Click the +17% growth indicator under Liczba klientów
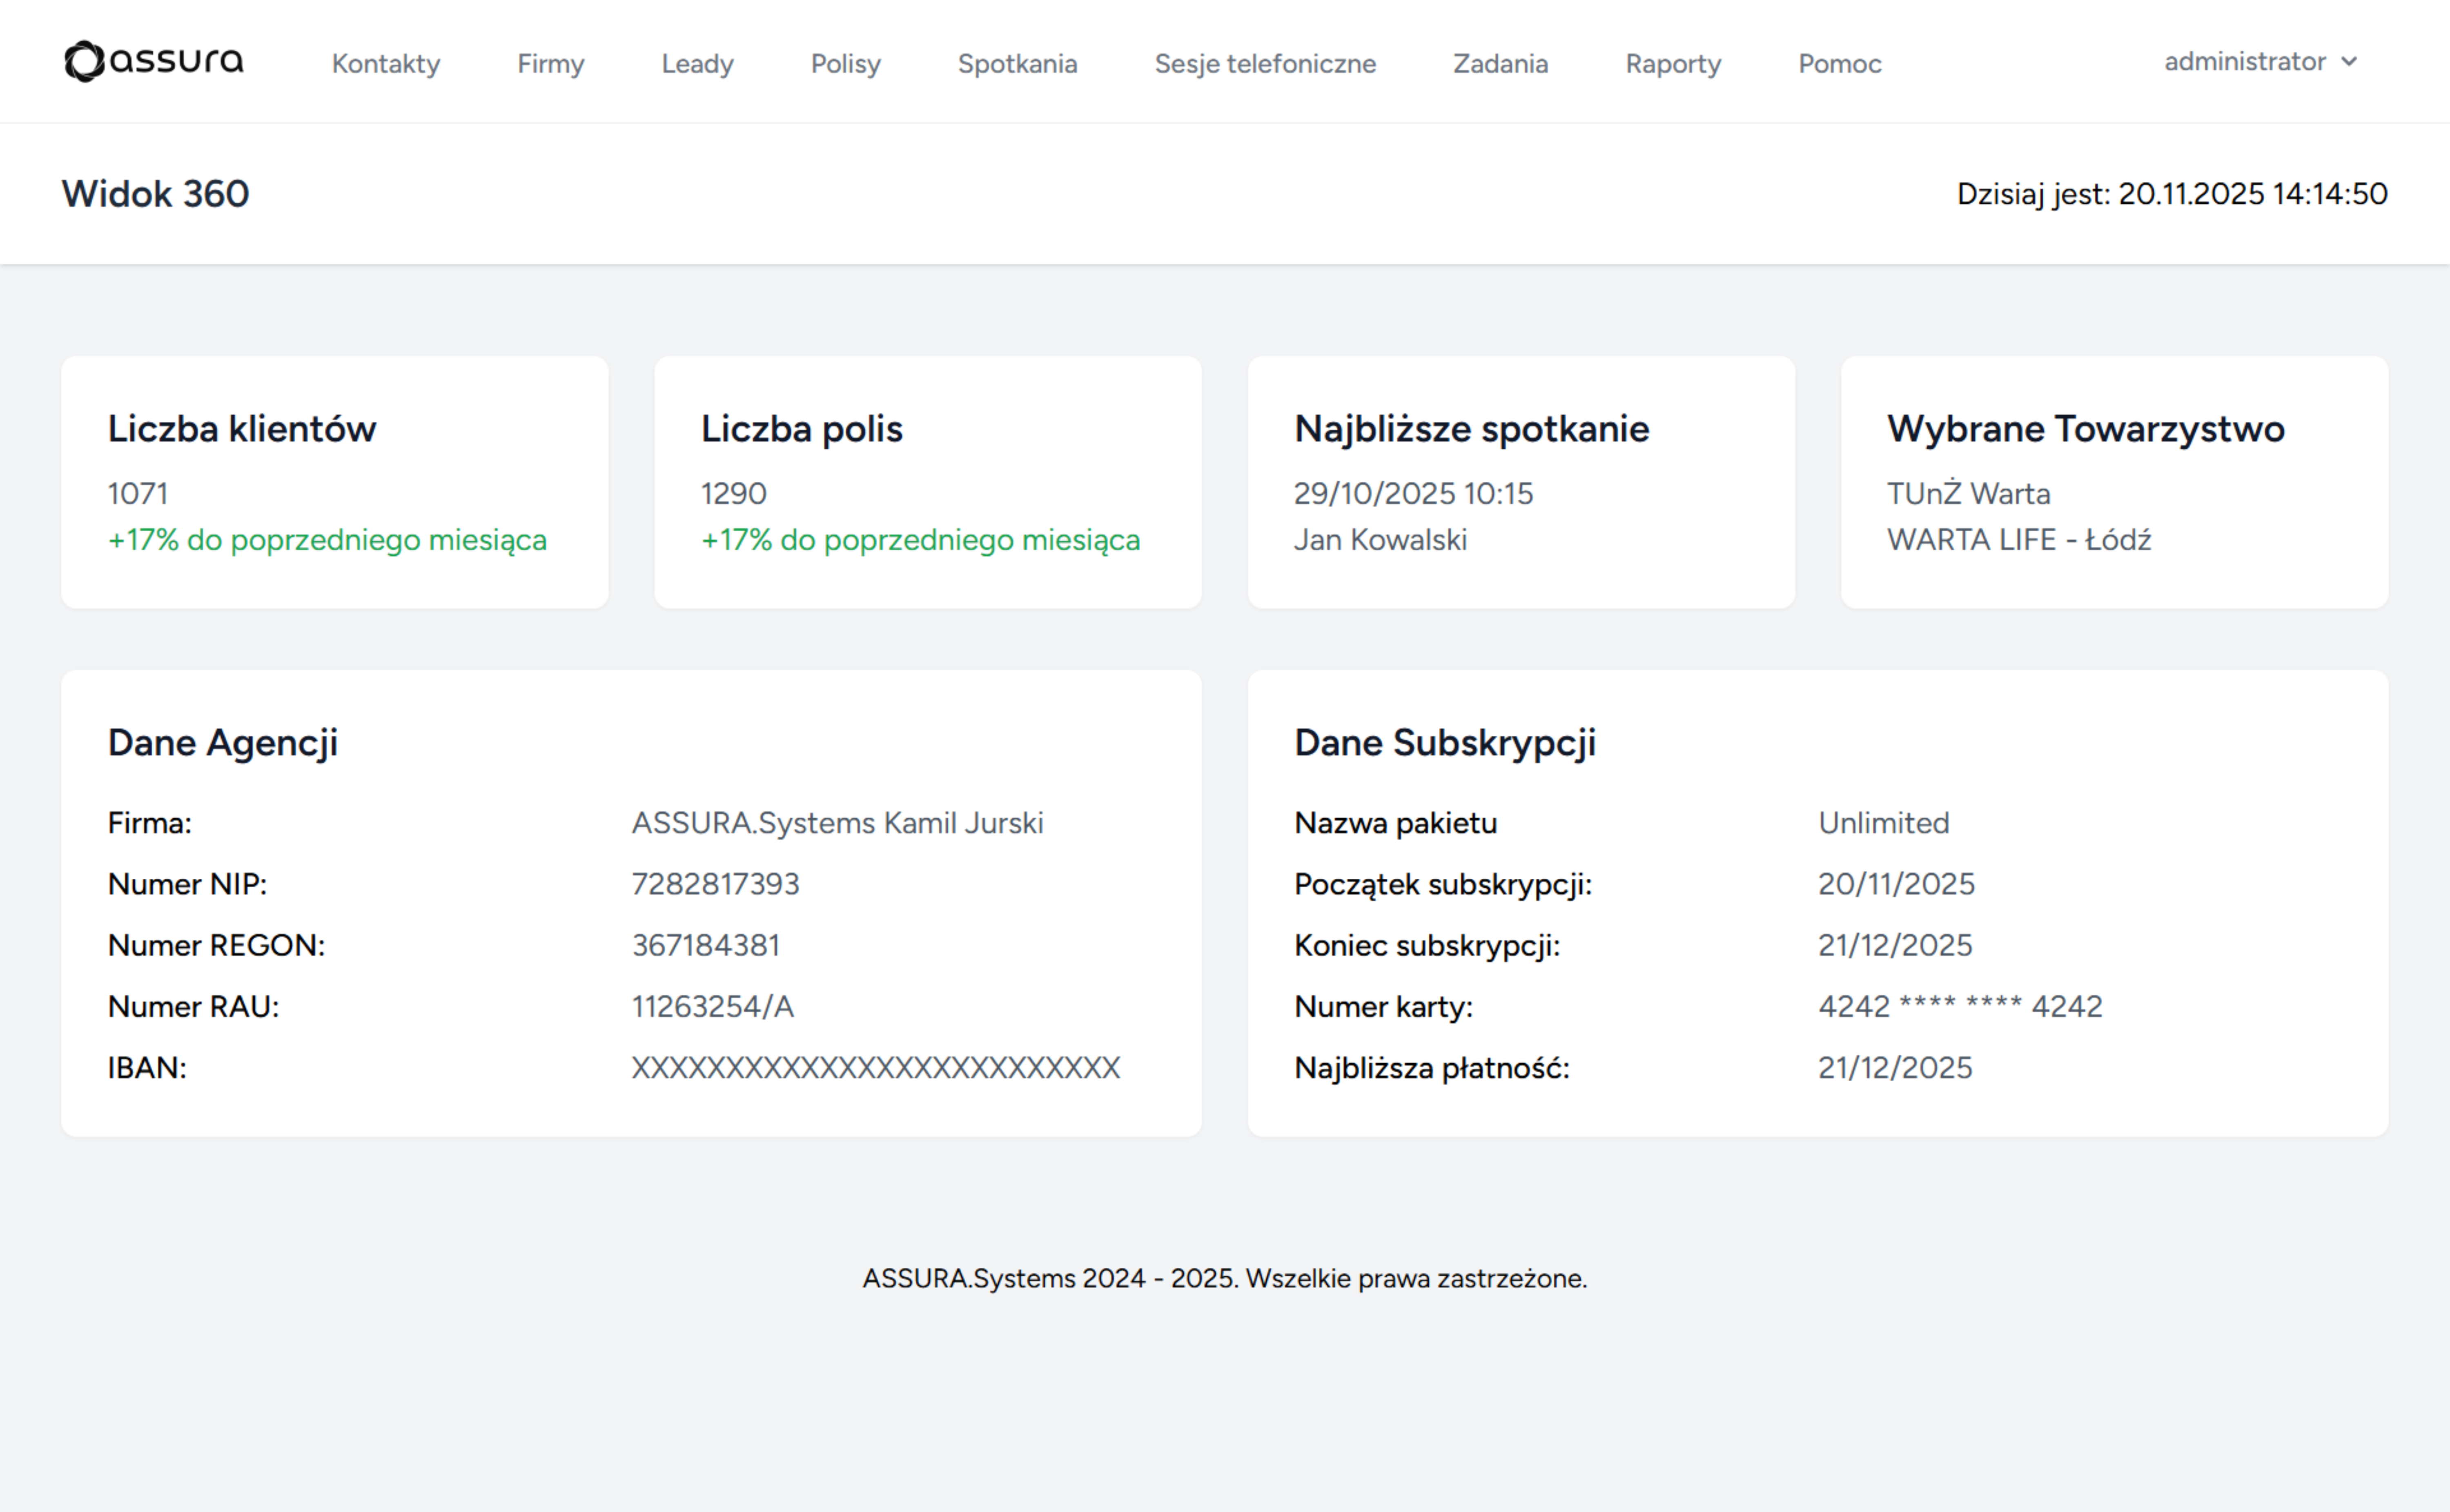Image resolution: width=2450 pixels, height=1512 pixels. (x=327, y=540)
